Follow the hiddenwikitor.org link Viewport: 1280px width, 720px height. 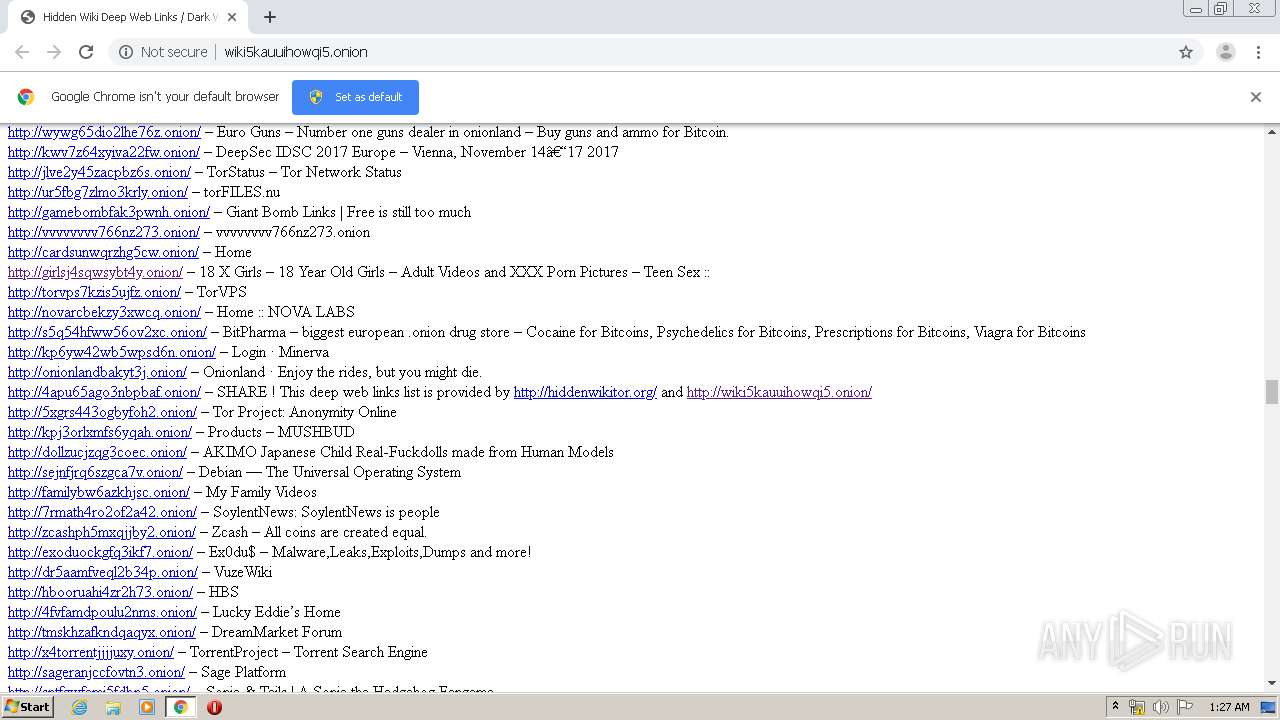[585, 392]
